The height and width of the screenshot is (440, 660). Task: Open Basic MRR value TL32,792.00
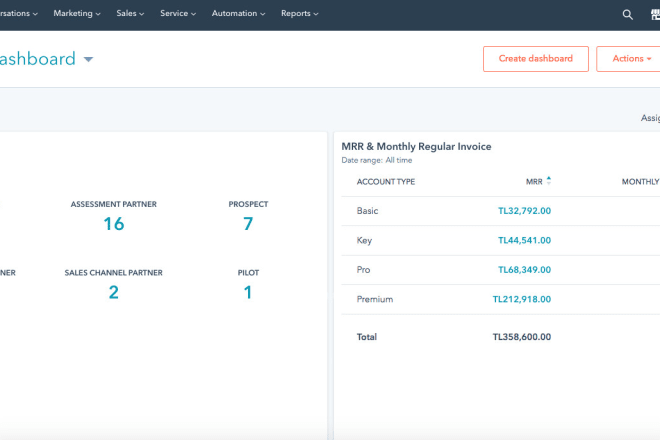point(524,211)
